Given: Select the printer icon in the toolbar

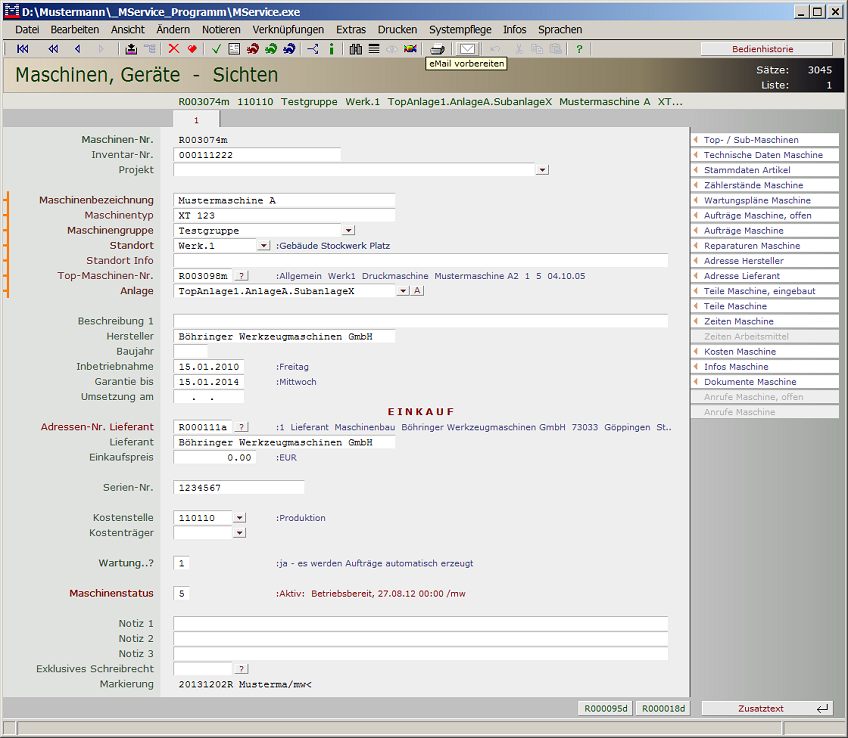Looking at the screenshot, I should (x=436, y=49).
